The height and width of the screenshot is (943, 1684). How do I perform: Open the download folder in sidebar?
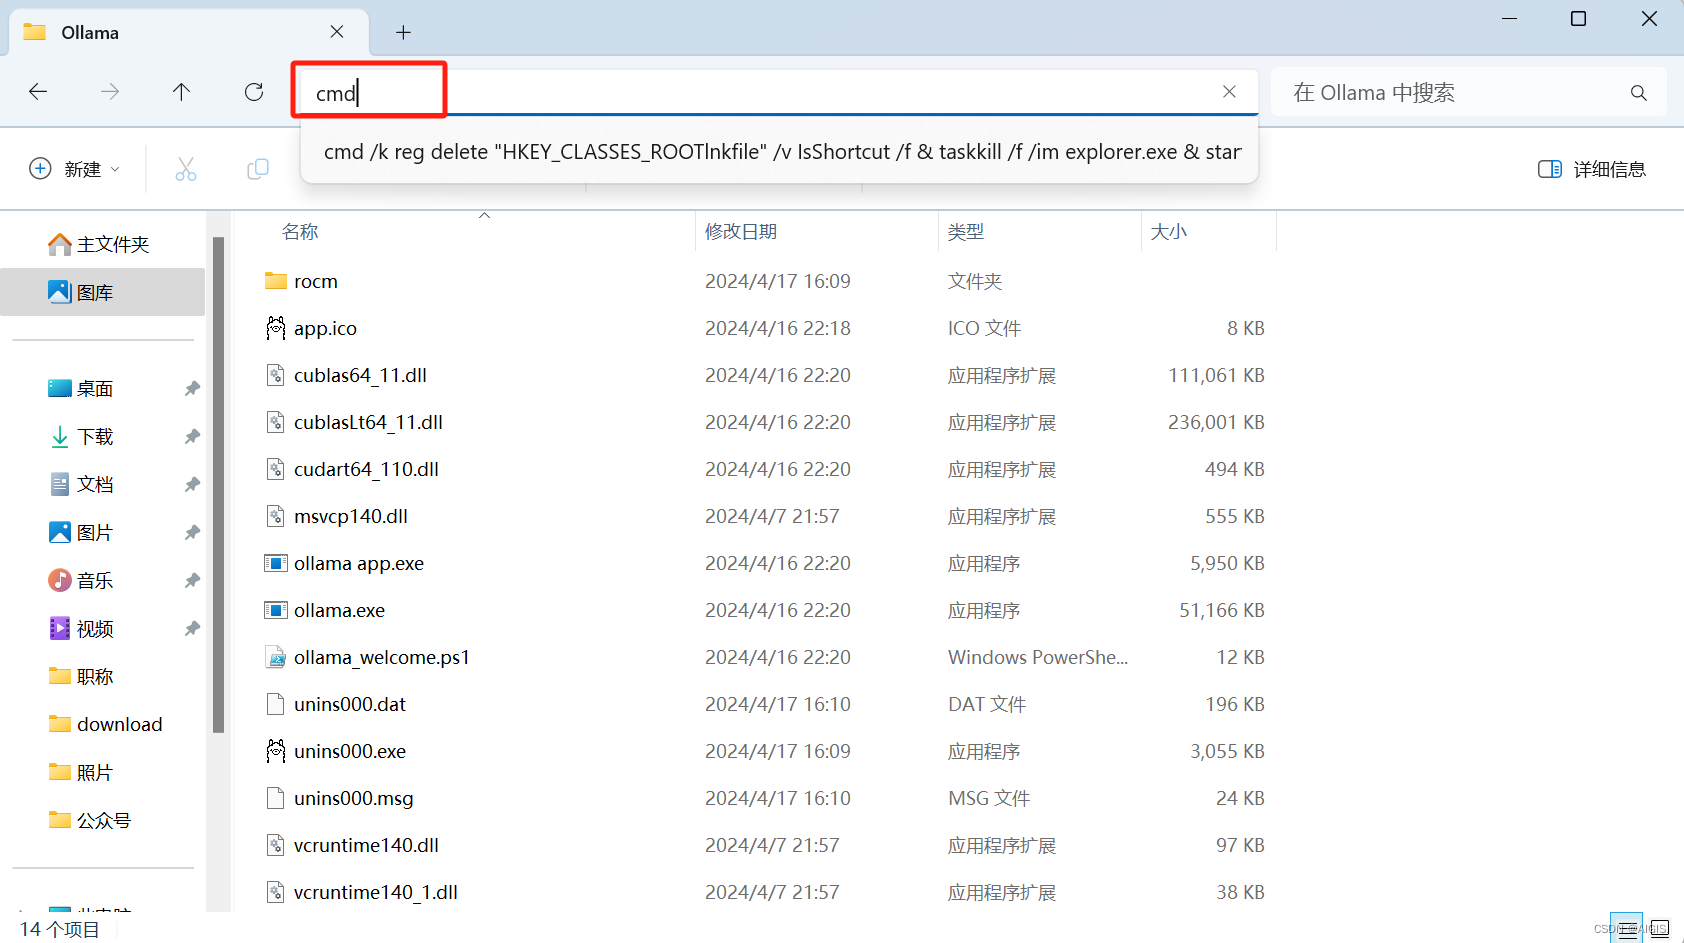pyautogui.click(x=105, y=724)
